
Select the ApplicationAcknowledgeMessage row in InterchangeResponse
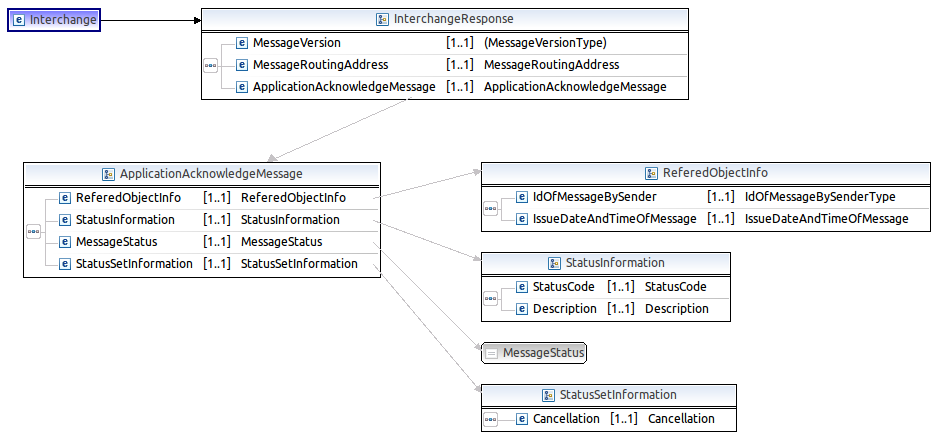coord(343,87)
